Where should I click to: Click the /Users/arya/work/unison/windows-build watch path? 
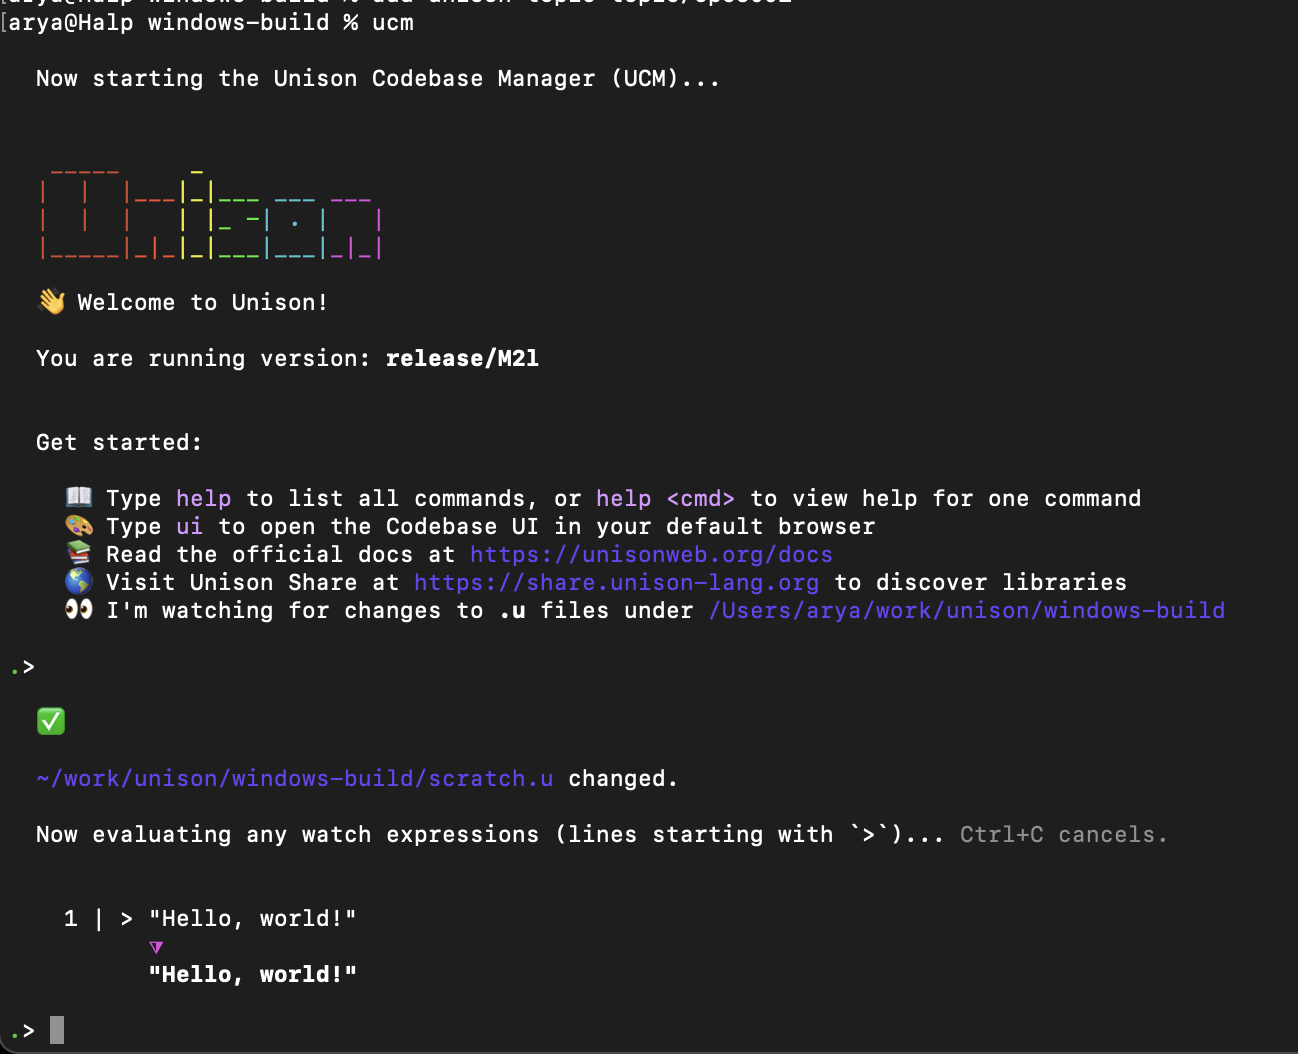[x=967, y=610]
